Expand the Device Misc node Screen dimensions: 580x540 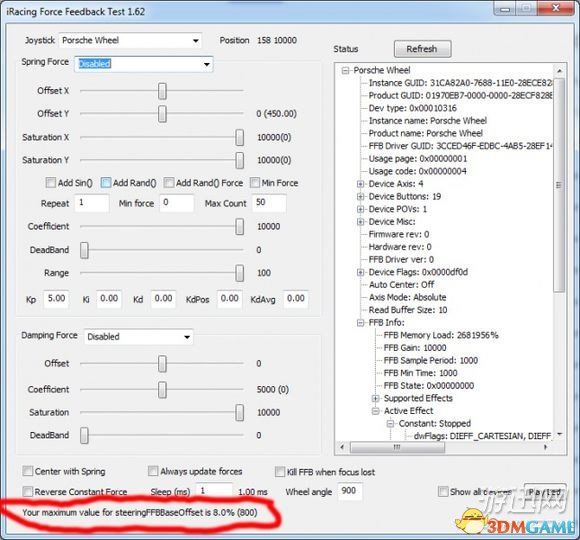[x=360, y=222]
